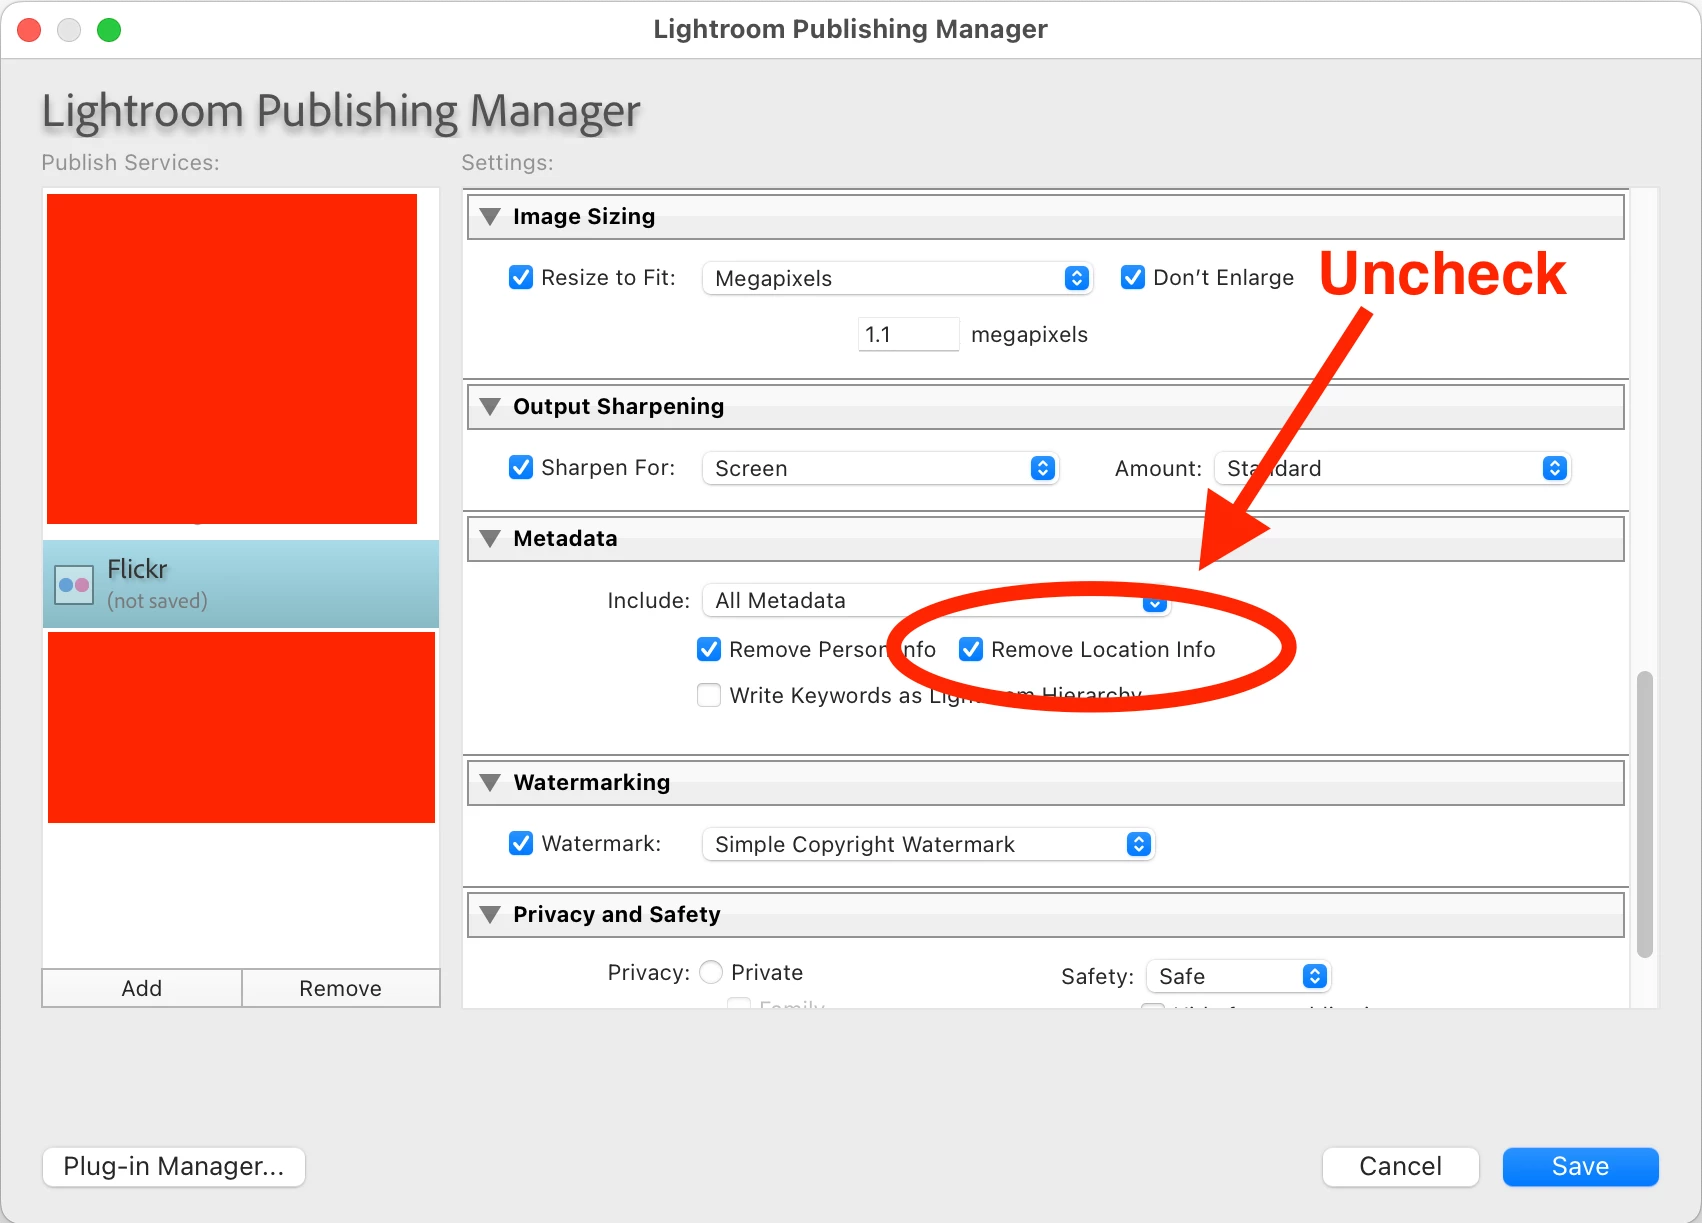Save the publishing settings
1702x1223 pixels.
click(x=1580, y=1166)
